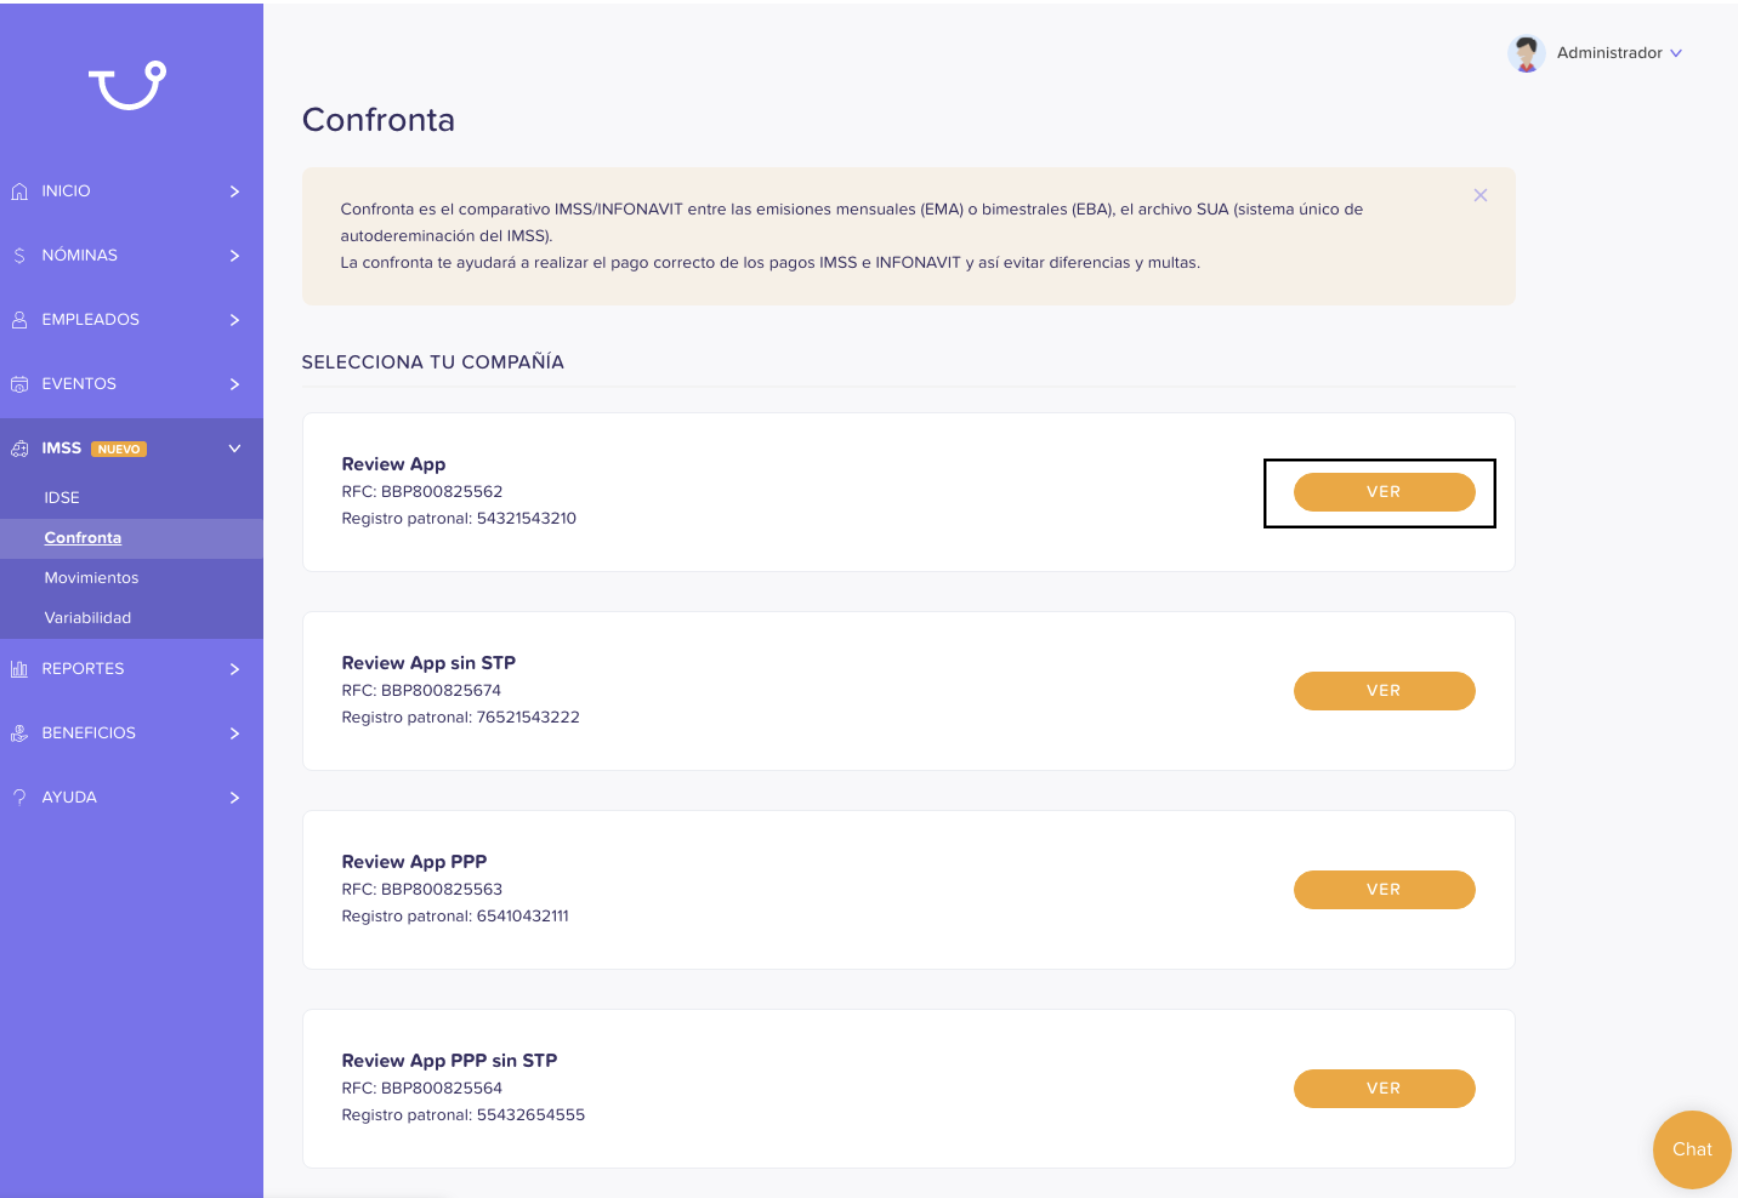Select Movimientos in the IMSS submenu
This screenshot has height=1198, width=1738.
pos(91,578)
